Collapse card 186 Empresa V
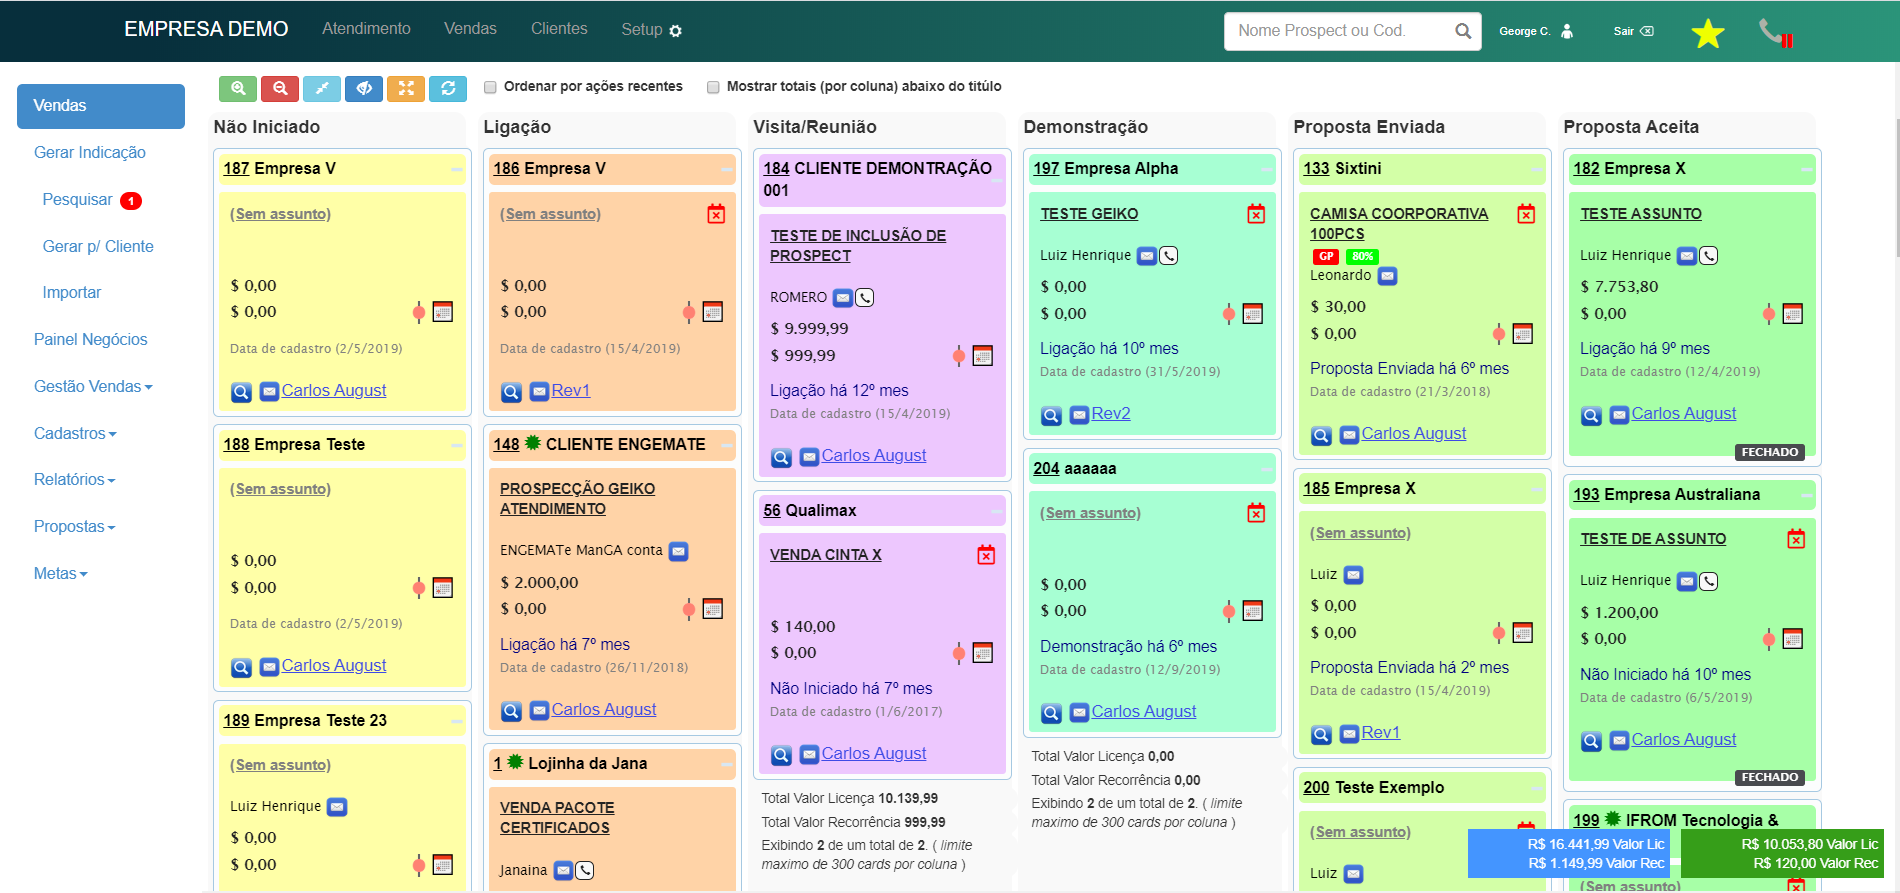The width and height of the screenshot is (1900, 893). [726, 170]
